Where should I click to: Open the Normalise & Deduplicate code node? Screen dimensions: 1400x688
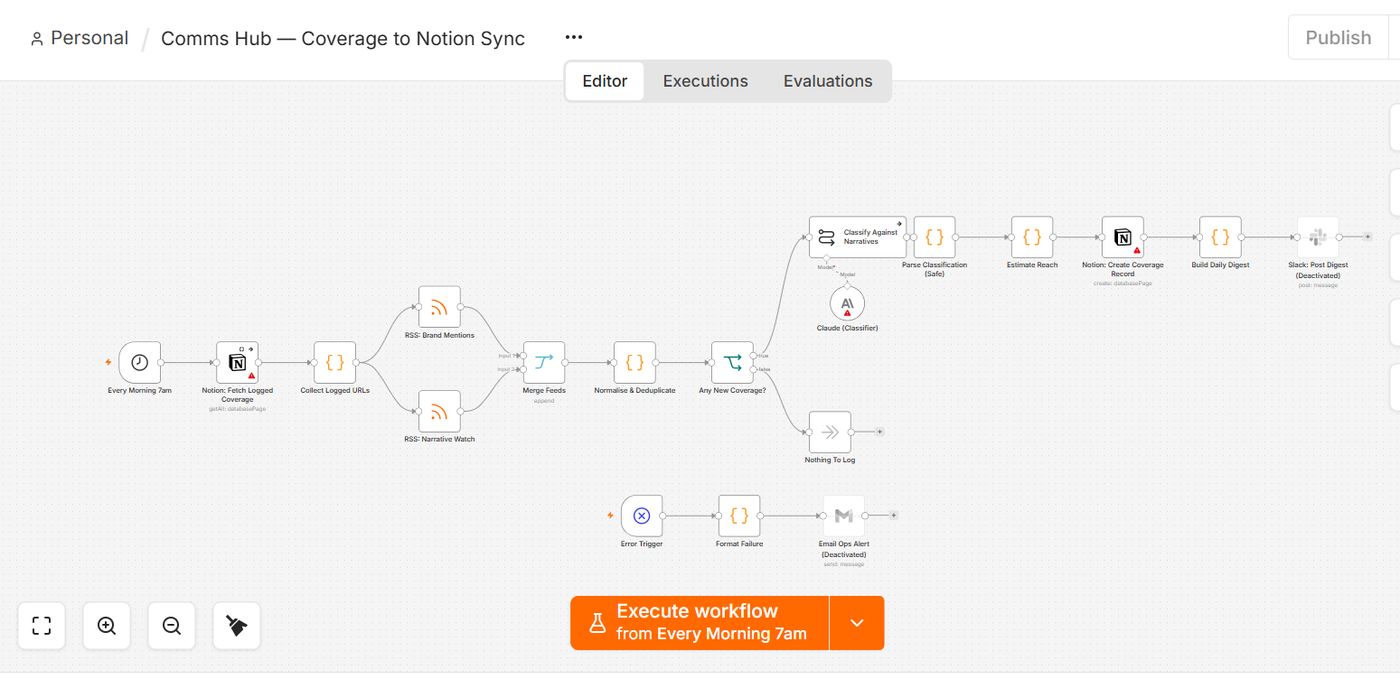click(x=634, y=362)
